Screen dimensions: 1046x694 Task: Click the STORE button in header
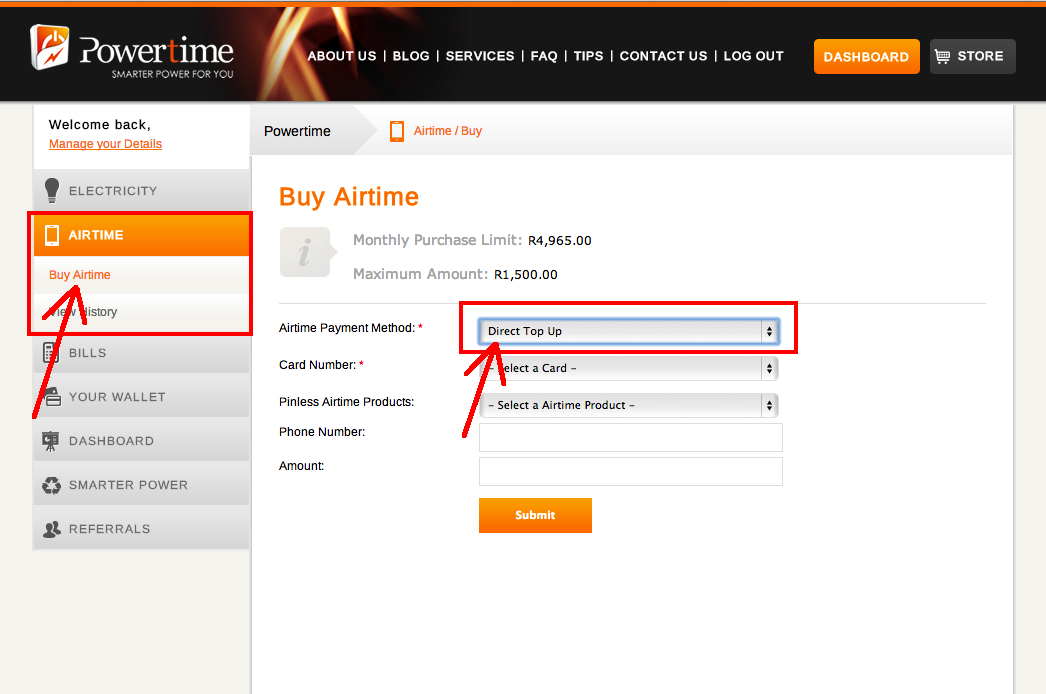[973, 57]
